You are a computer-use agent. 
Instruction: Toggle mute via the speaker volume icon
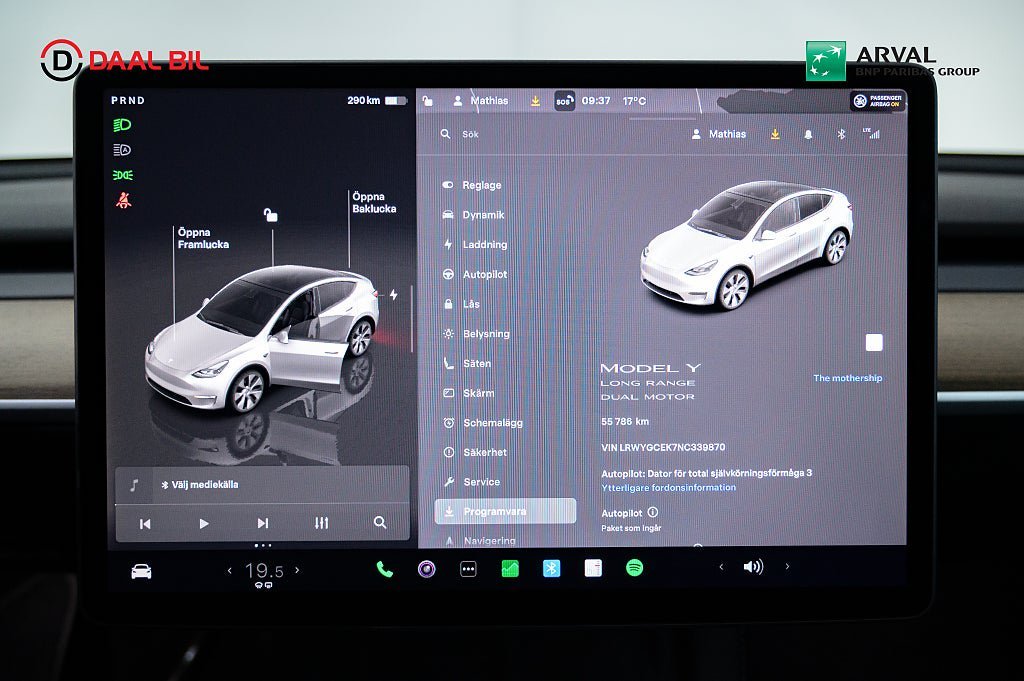pos(752,567)
